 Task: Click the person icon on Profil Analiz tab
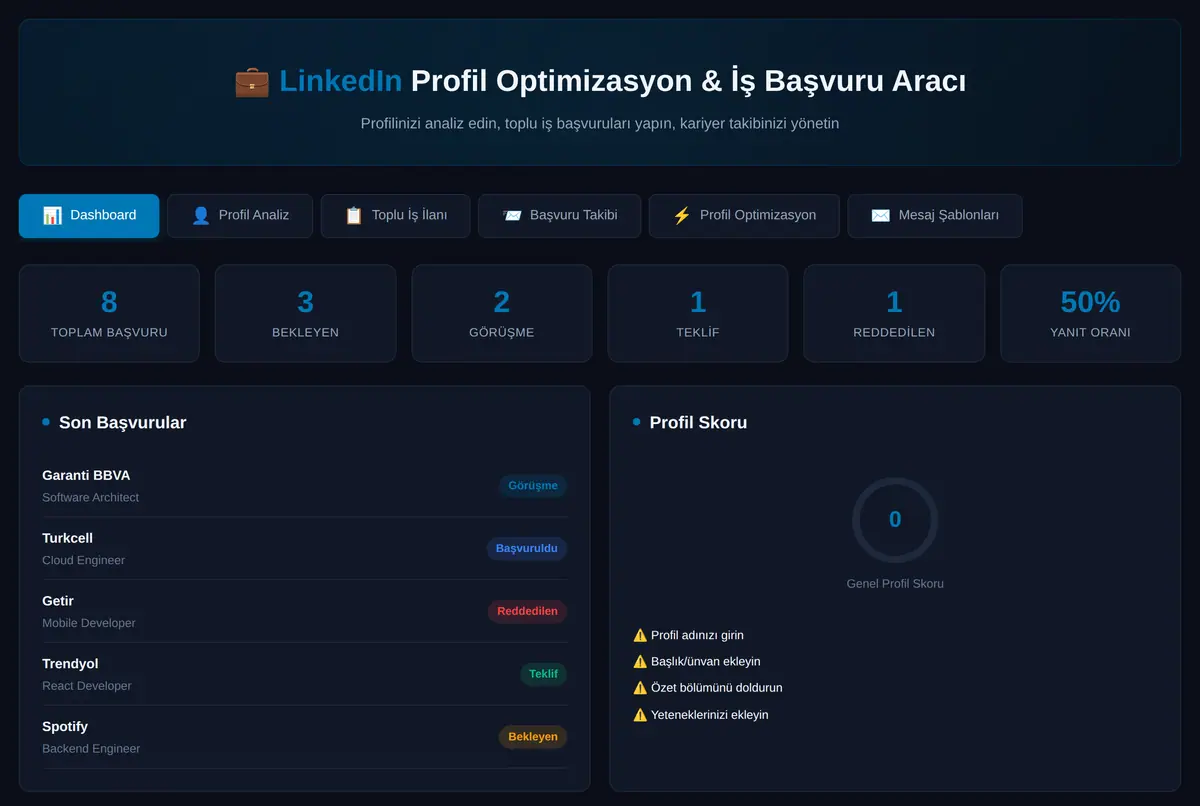201,215
